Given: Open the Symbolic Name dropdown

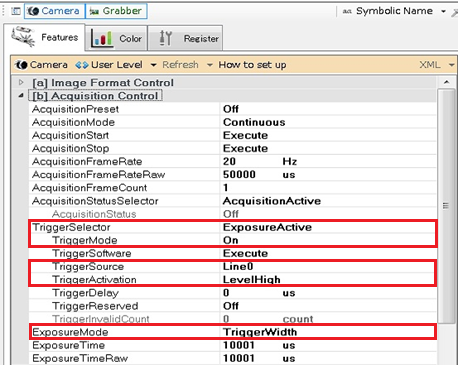Looking at the screenshot, I should 394,11.
